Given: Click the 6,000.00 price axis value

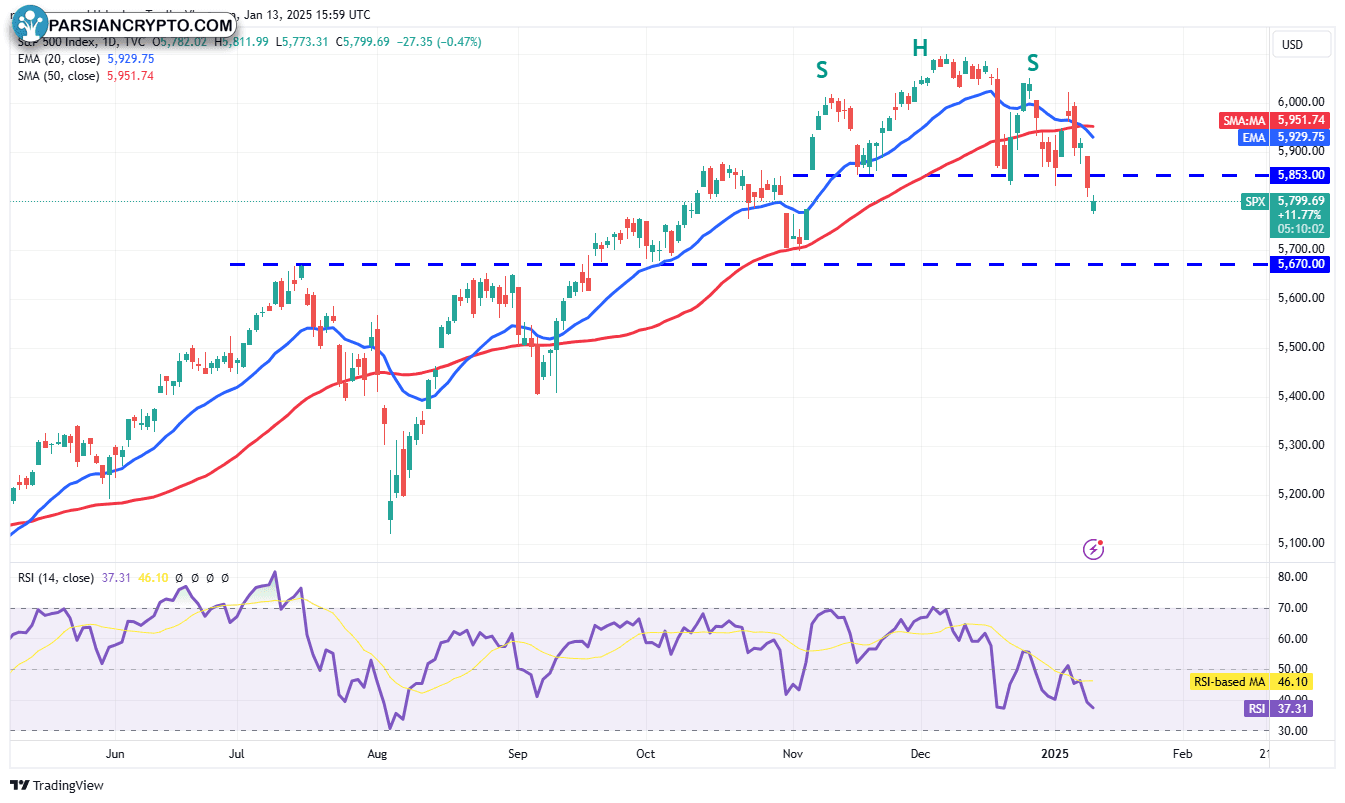Looking at the screenshot, I should coord(1301,102).
